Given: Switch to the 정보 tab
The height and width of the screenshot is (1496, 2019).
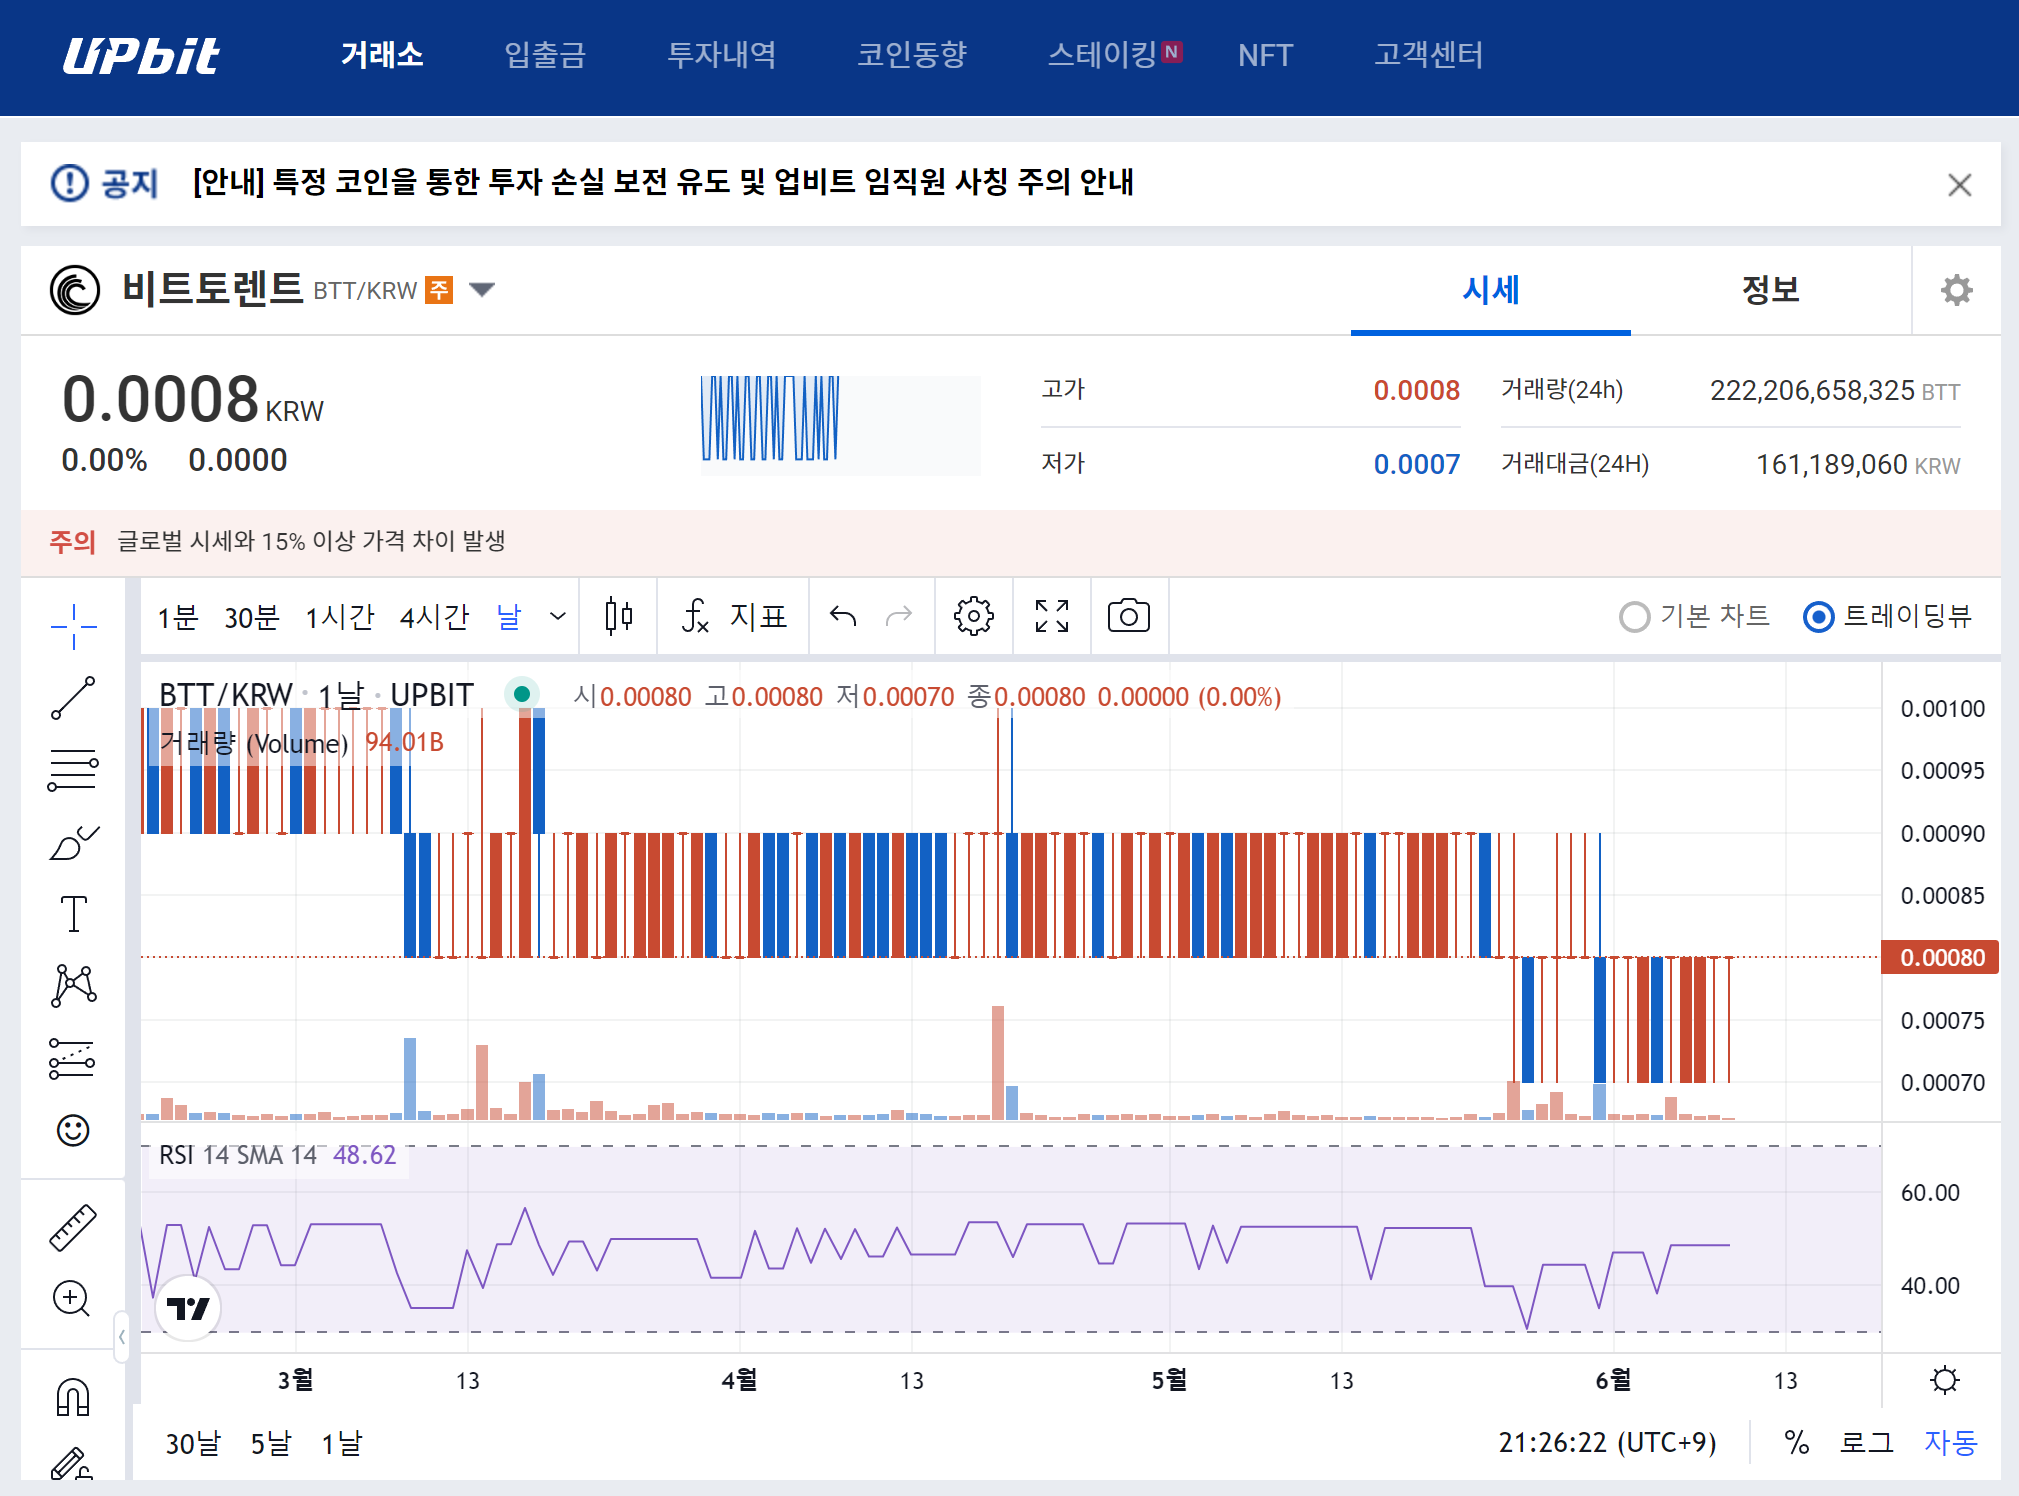Looking at the screenshot, I should [x=1770, y=290].
